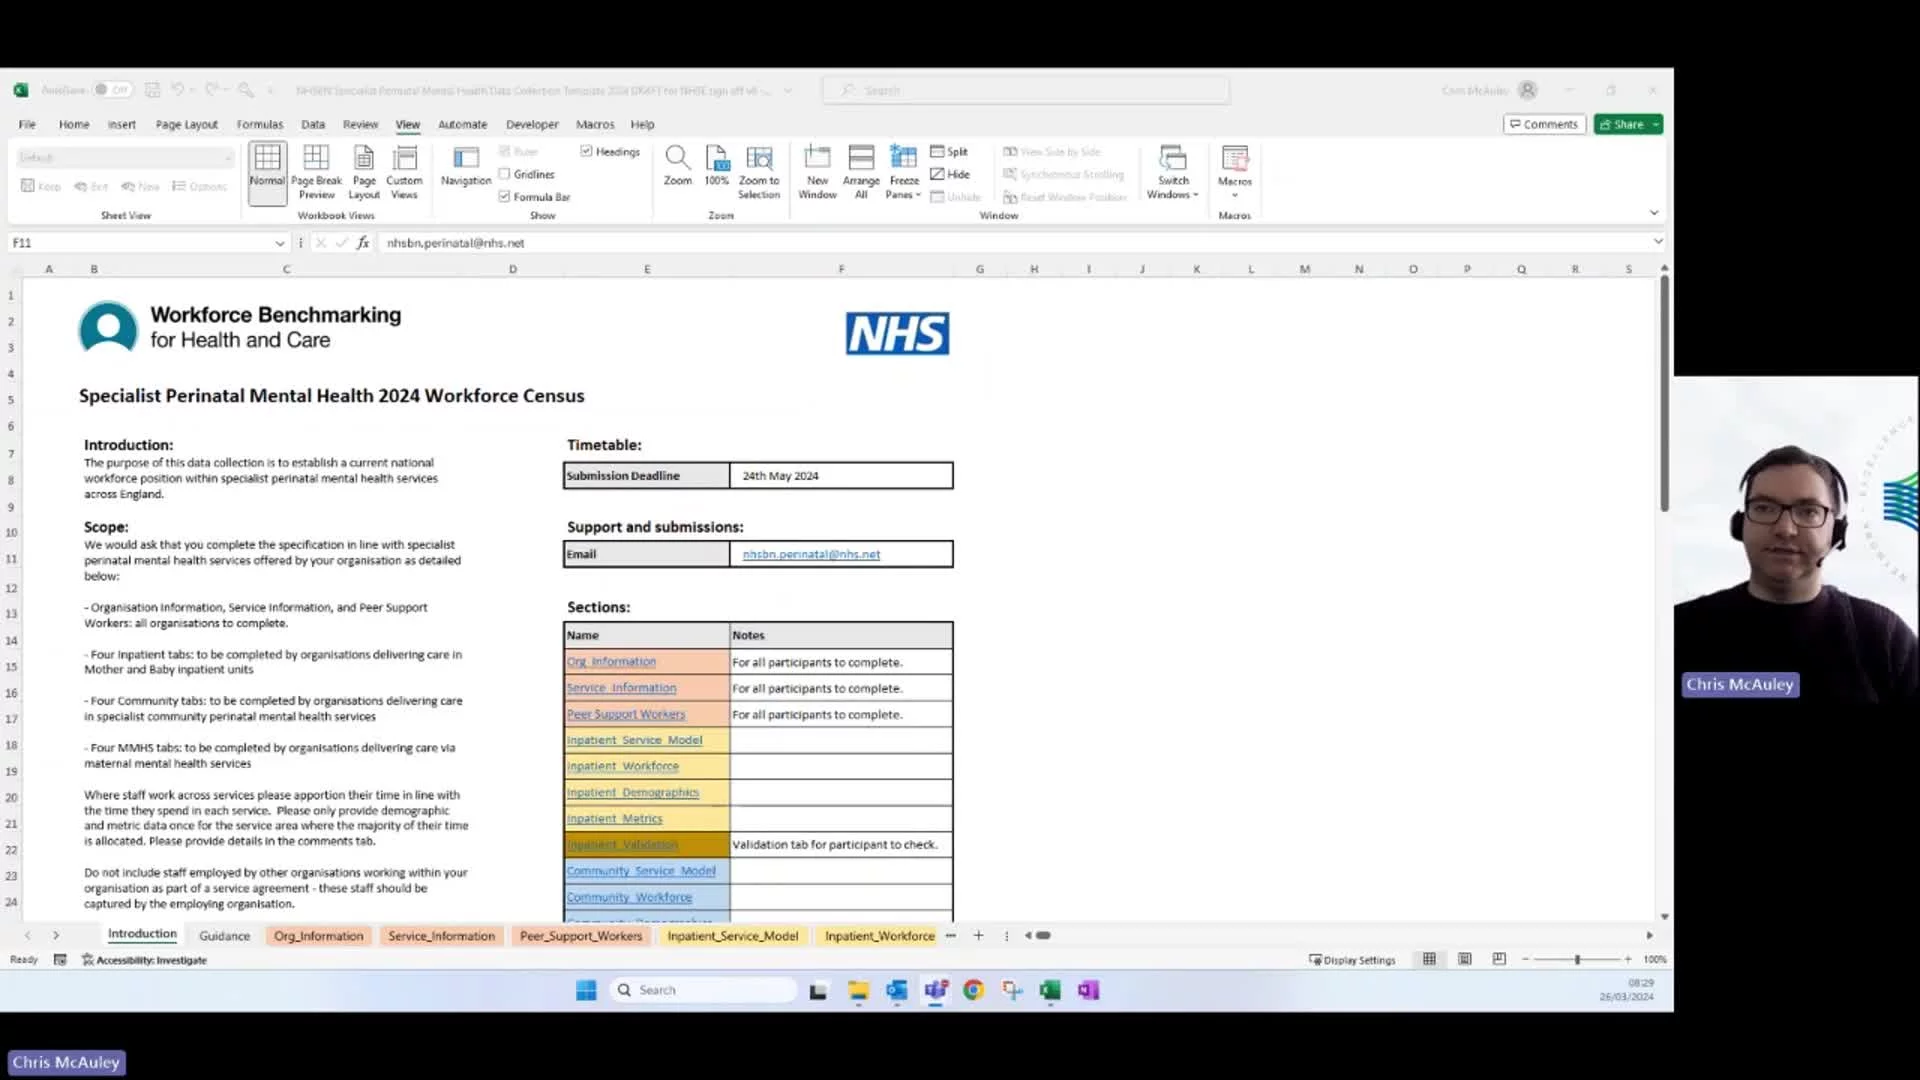Follow the Service_Information section link
Screen dimensions: 1920x1080
[x=621, y=688]
